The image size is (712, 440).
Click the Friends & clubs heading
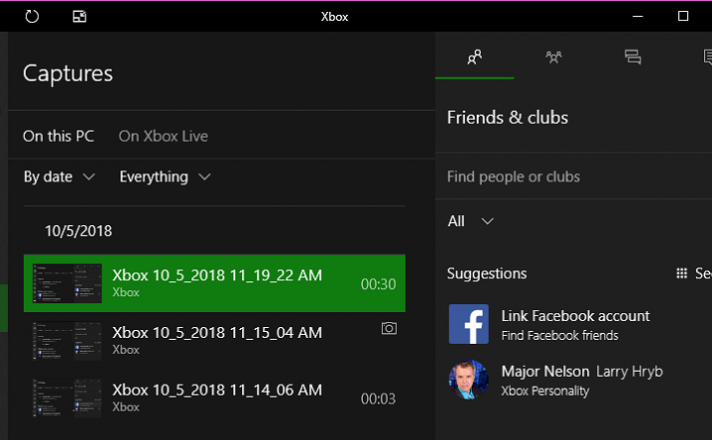coord(507,118)
